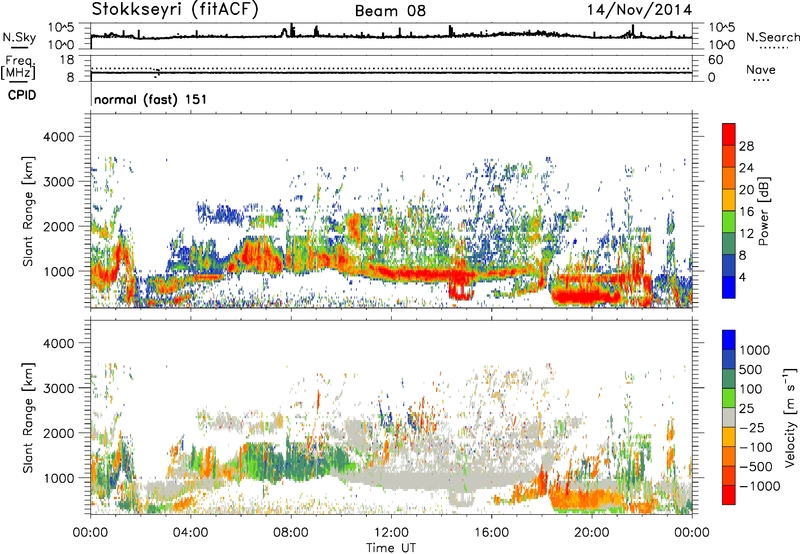Click the "-25" label on the Velocity colorbar

coord(750,428)
